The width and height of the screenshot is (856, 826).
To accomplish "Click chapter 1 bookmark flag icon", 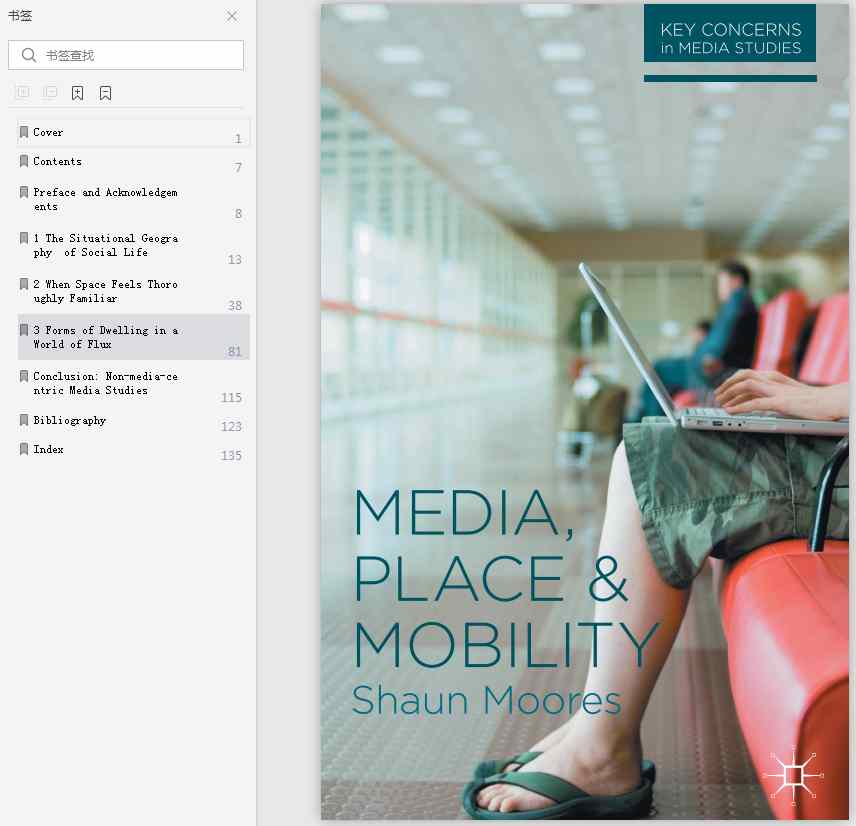I will click(24, 238).
